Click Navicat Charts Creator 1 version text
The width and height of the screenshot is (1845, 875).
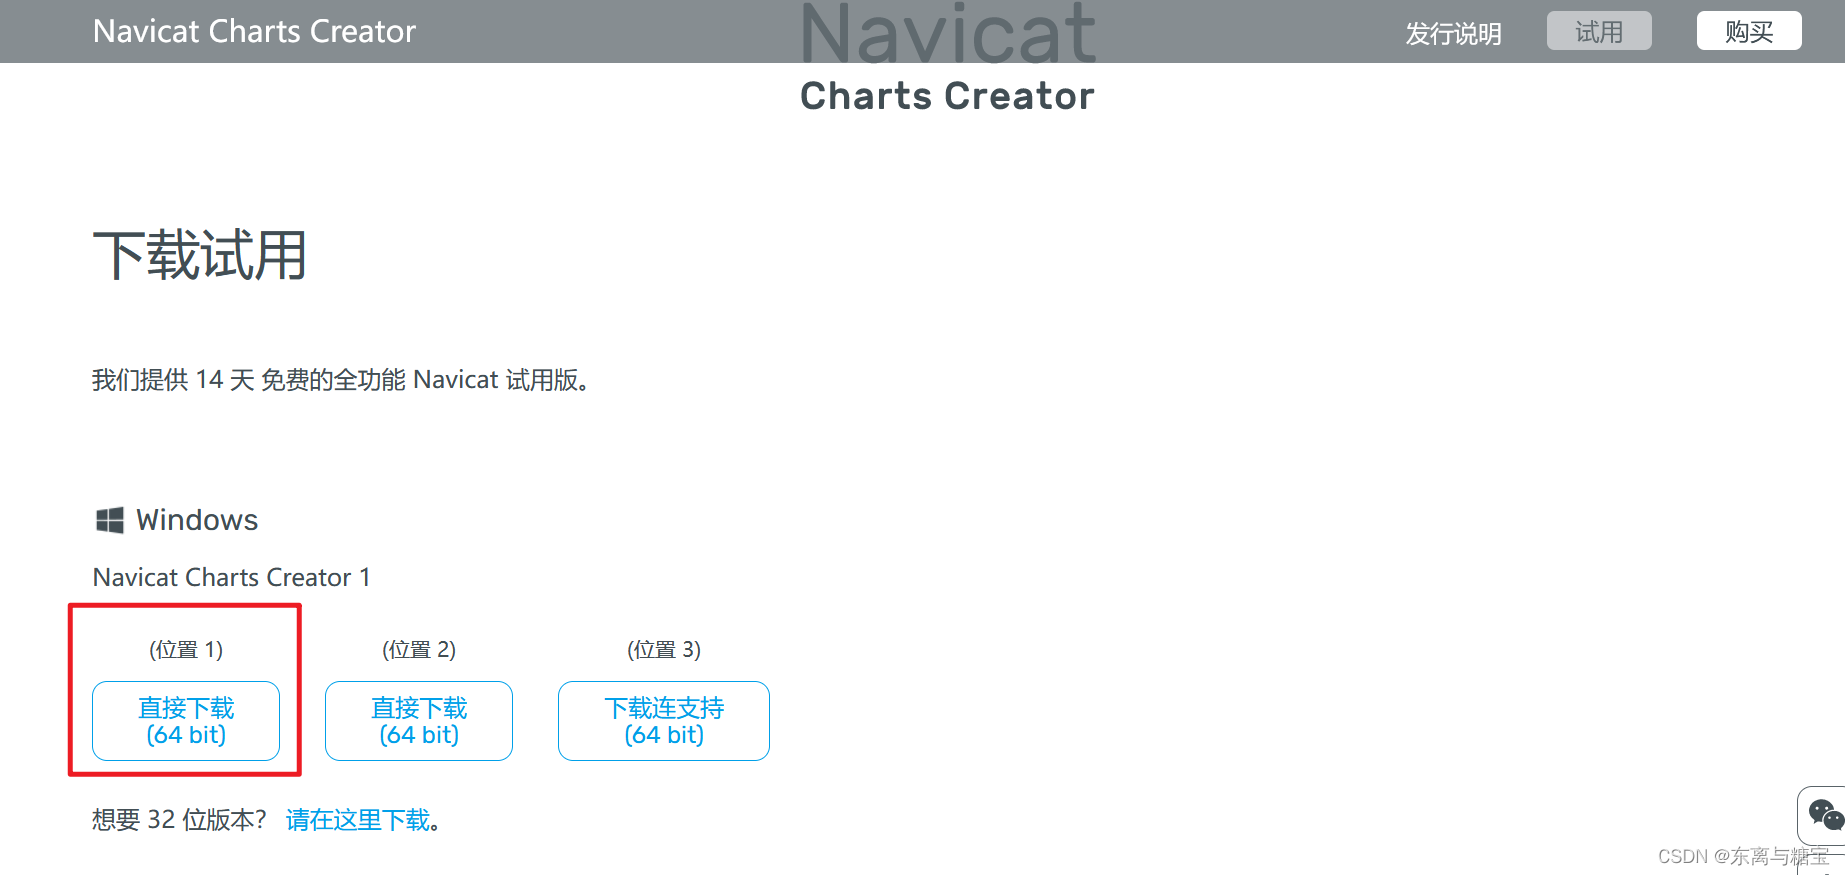point(232,577)
